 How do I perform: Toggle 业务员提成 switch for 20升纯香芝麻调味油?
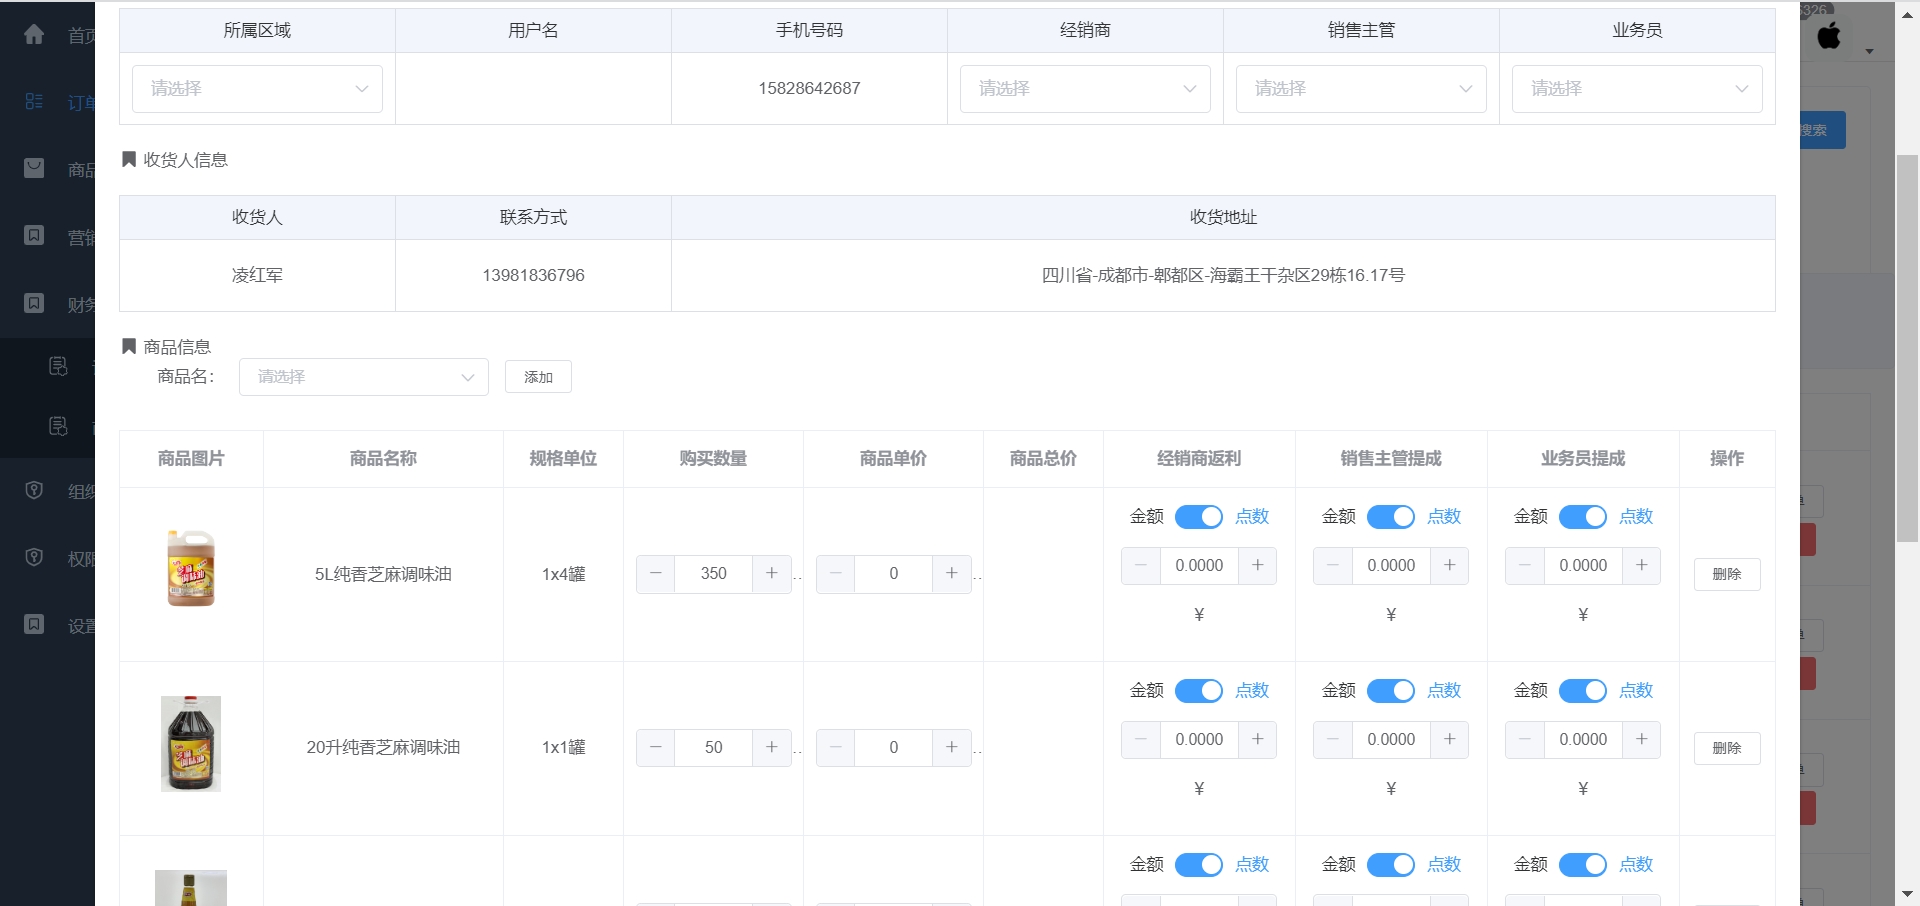tap(1583, 691)
